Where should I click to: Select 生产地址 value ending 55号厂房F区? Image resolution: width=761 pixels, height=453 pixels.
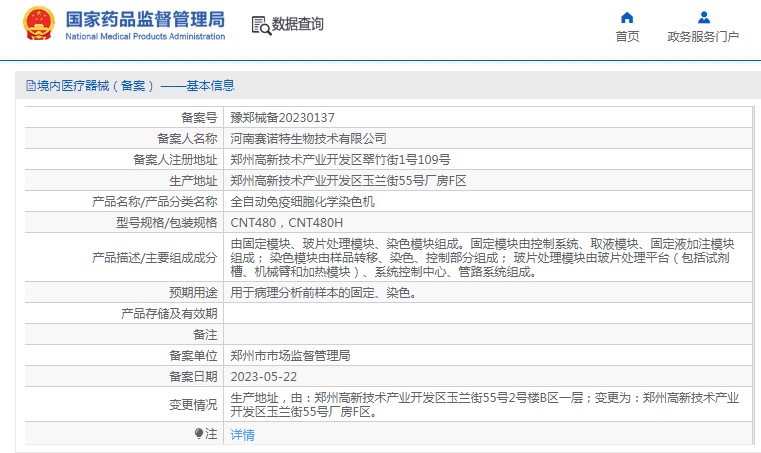coord(348,181)
